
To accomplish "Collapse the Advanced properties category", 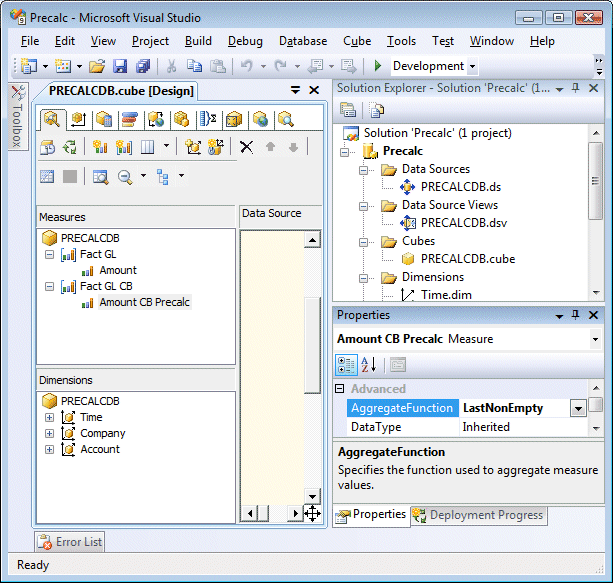I will pos(340,389).
